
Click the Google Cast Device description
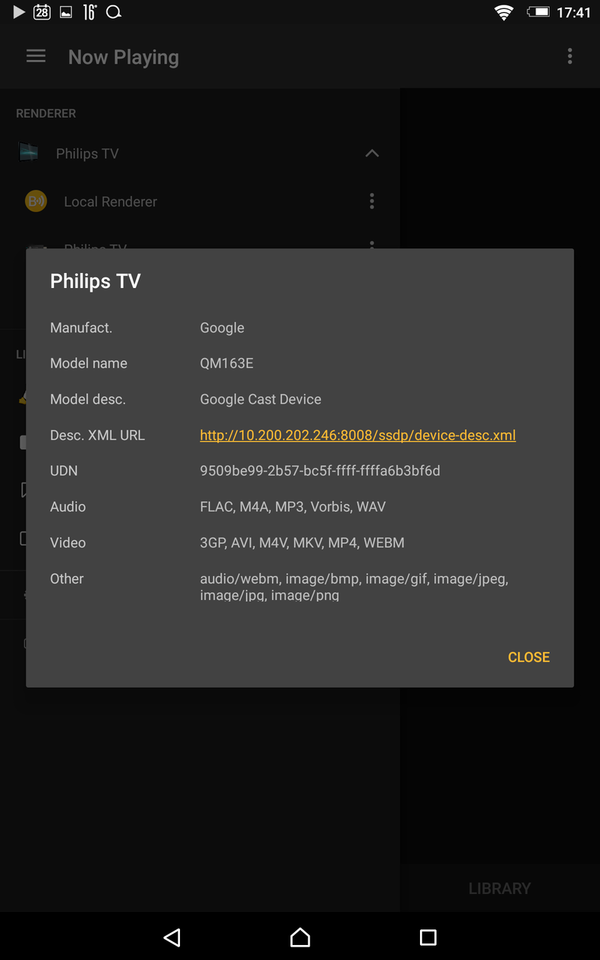click(x=260, y=399)
